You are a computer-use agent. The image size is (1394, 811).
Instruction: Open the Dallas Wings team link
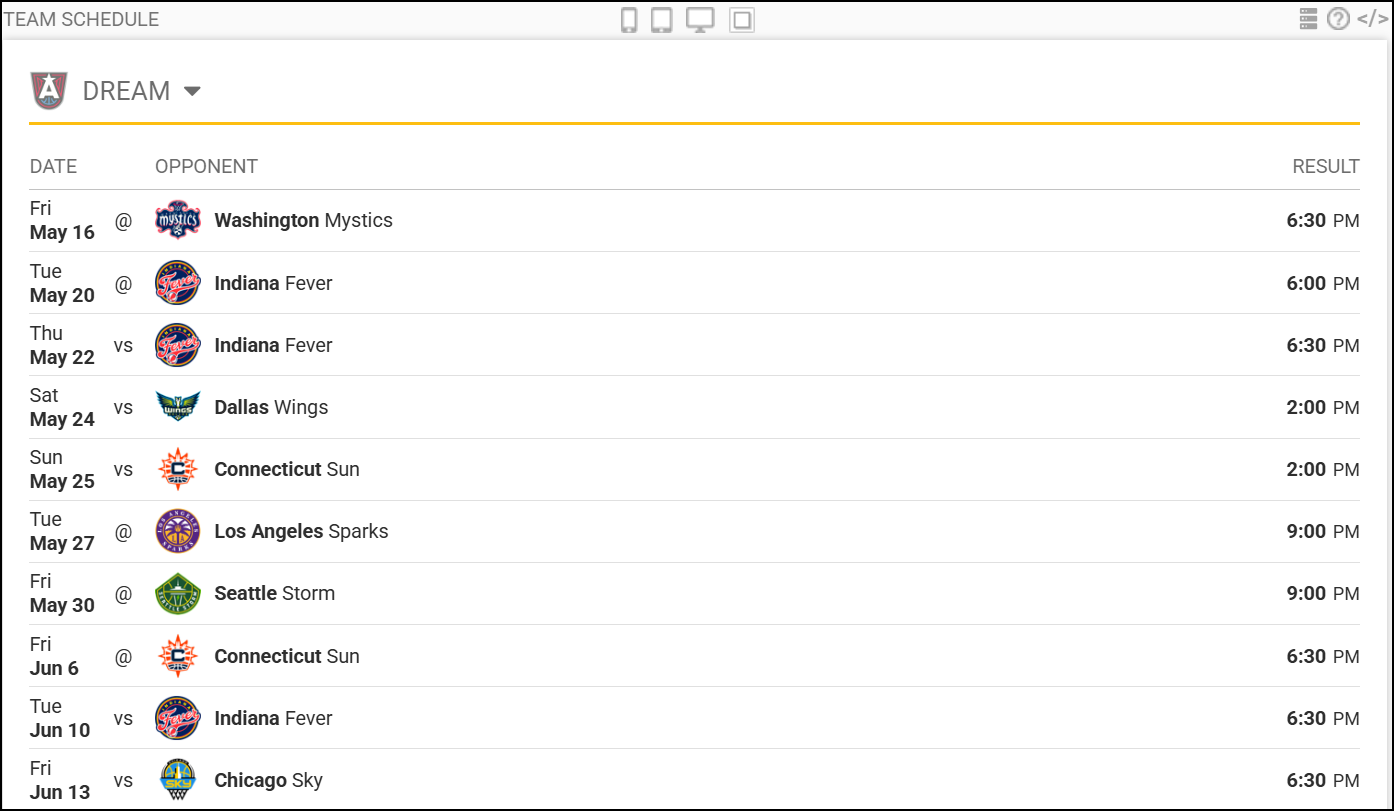[271, 407]
